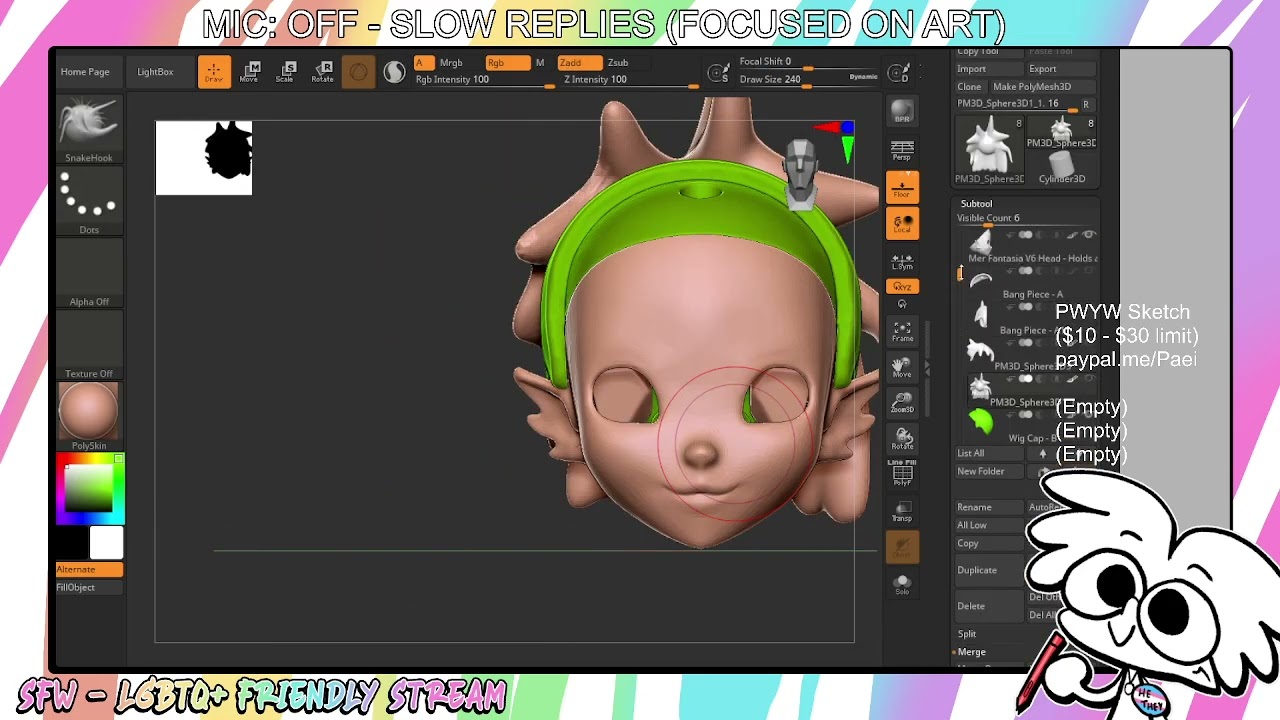The height and width of the screenshot is (720, 1280).
Task: Open the Dots stroke picker
Action: pos(89,201)
